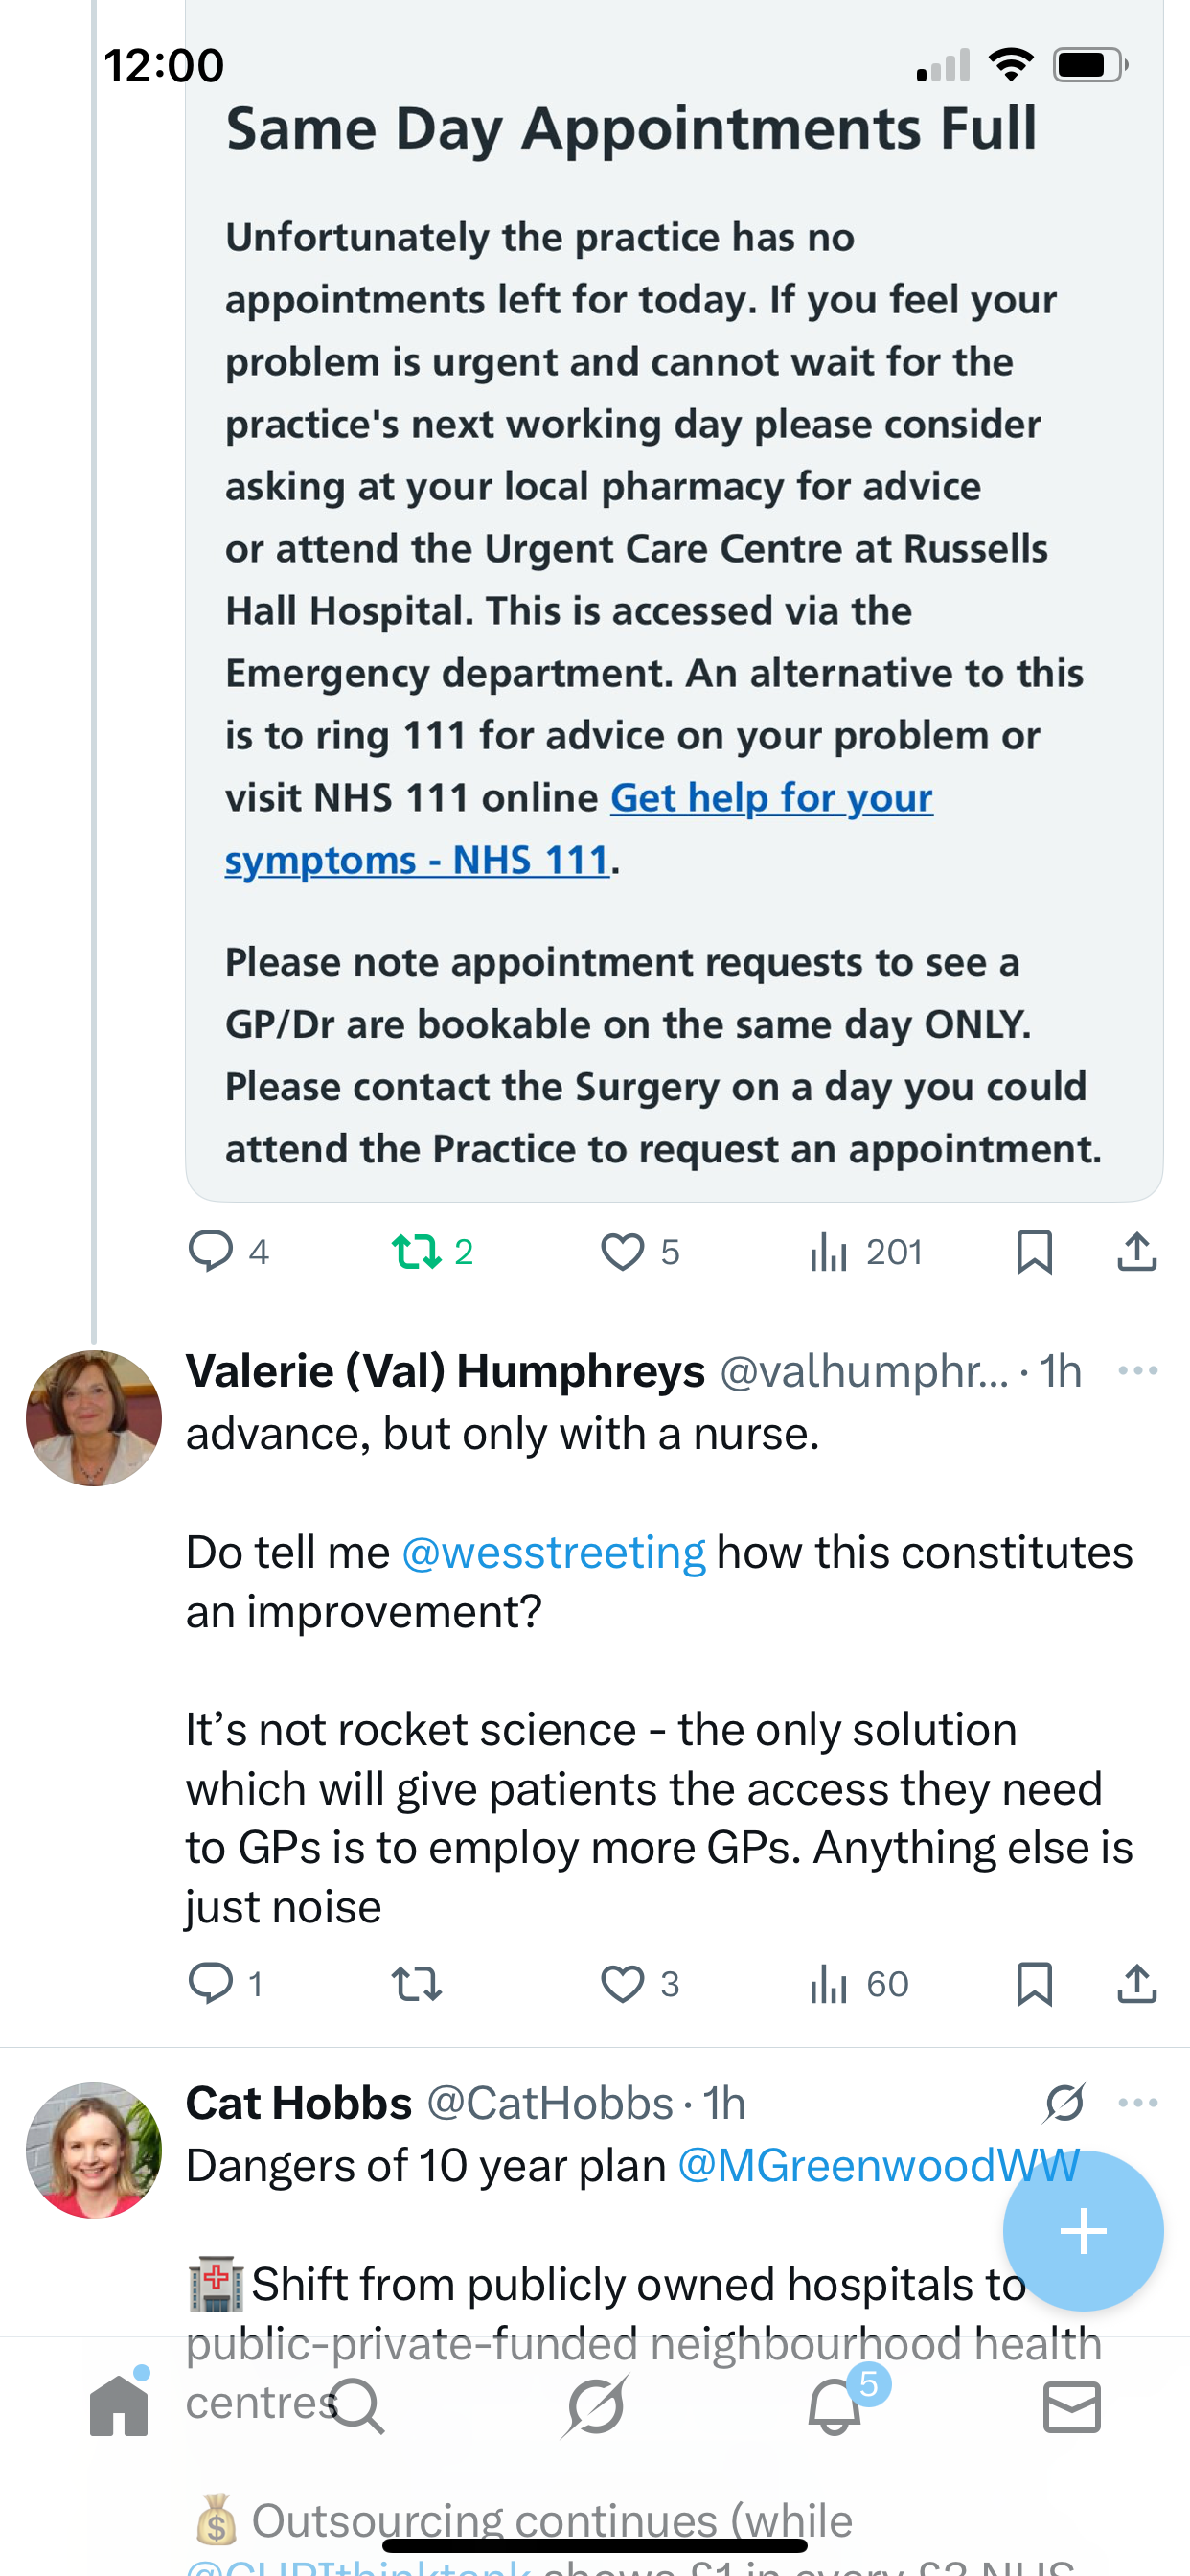1190x2576 pixels.
Task: Go to the Messages tab
Action: pos(1072,2407)
